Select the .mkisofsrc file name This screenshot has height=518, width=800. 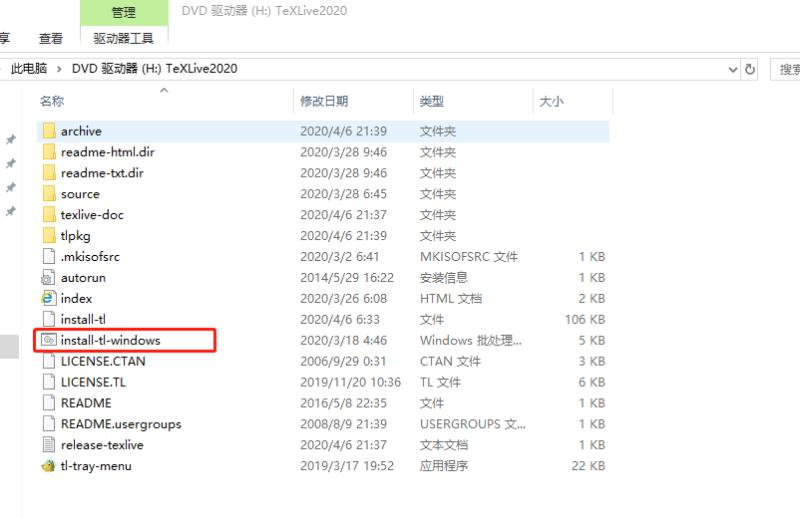[90, 257]
